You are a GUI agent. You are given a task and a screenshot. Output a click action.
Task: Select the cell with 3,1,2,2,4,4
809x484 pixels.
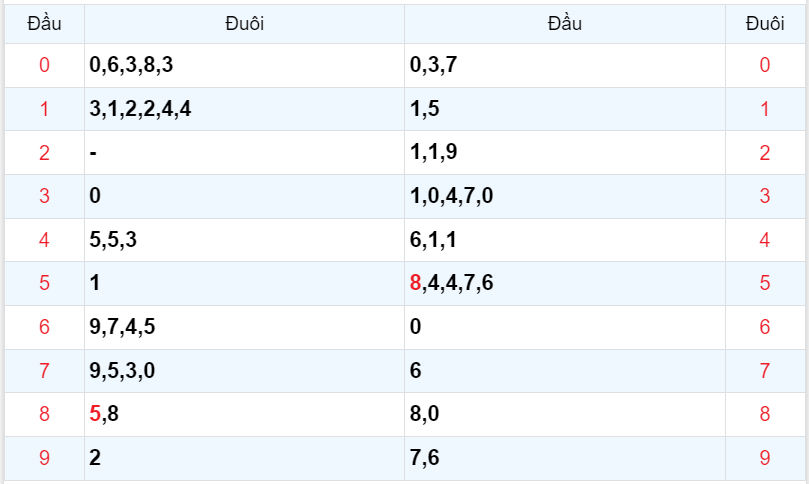(x=140, y=109)
